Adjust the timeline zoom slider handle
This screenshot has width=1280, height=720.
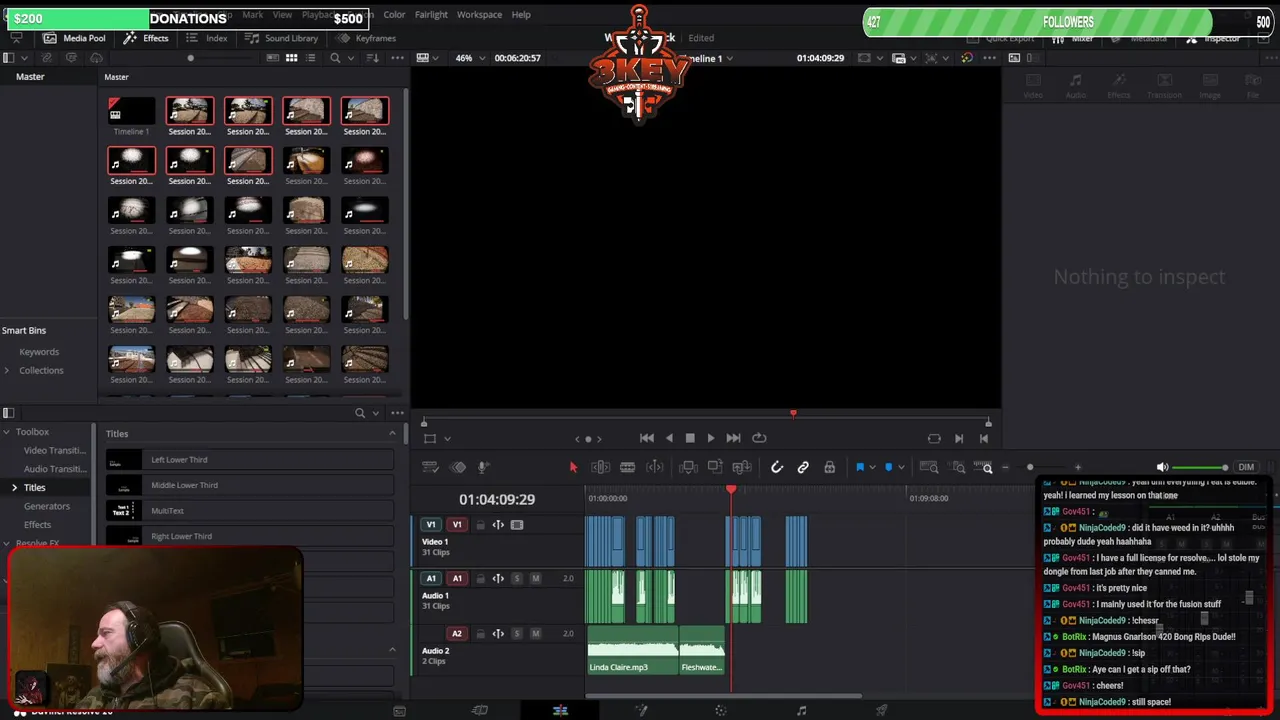[1030, 467]
